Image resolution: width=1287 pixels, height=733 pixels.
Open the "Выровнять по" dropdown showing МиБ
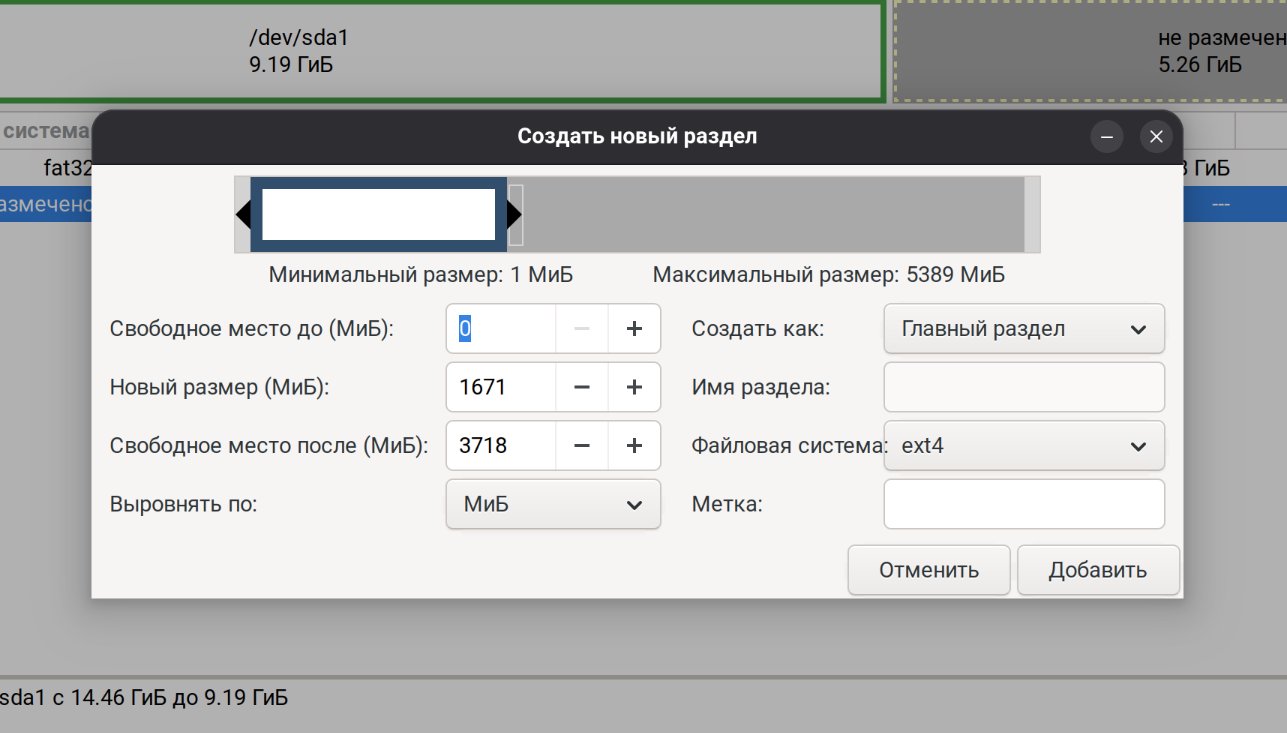point(552,504)
